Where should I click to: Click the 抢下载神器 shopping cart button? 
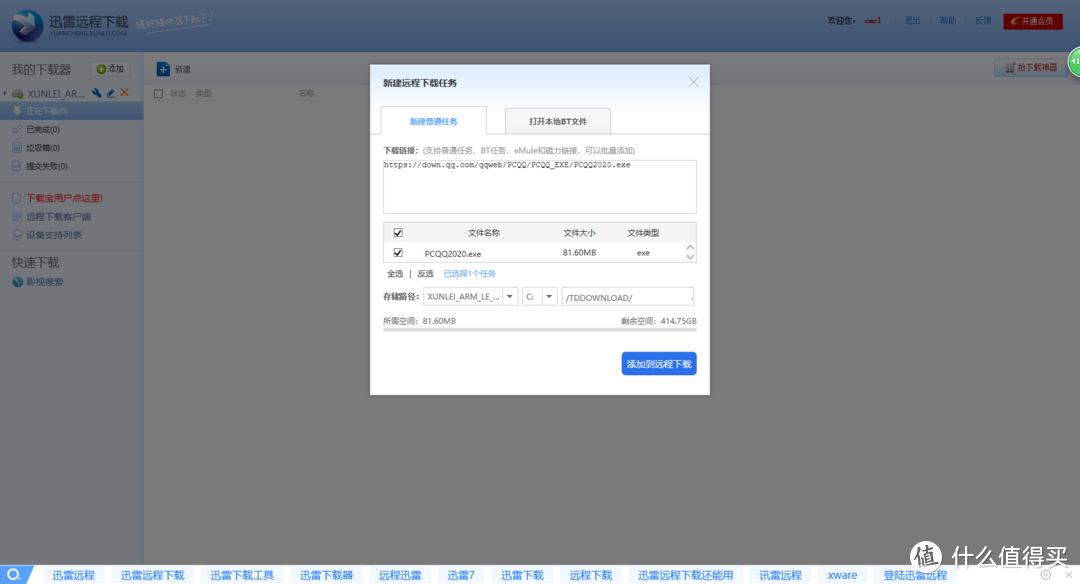(1030, 67)
